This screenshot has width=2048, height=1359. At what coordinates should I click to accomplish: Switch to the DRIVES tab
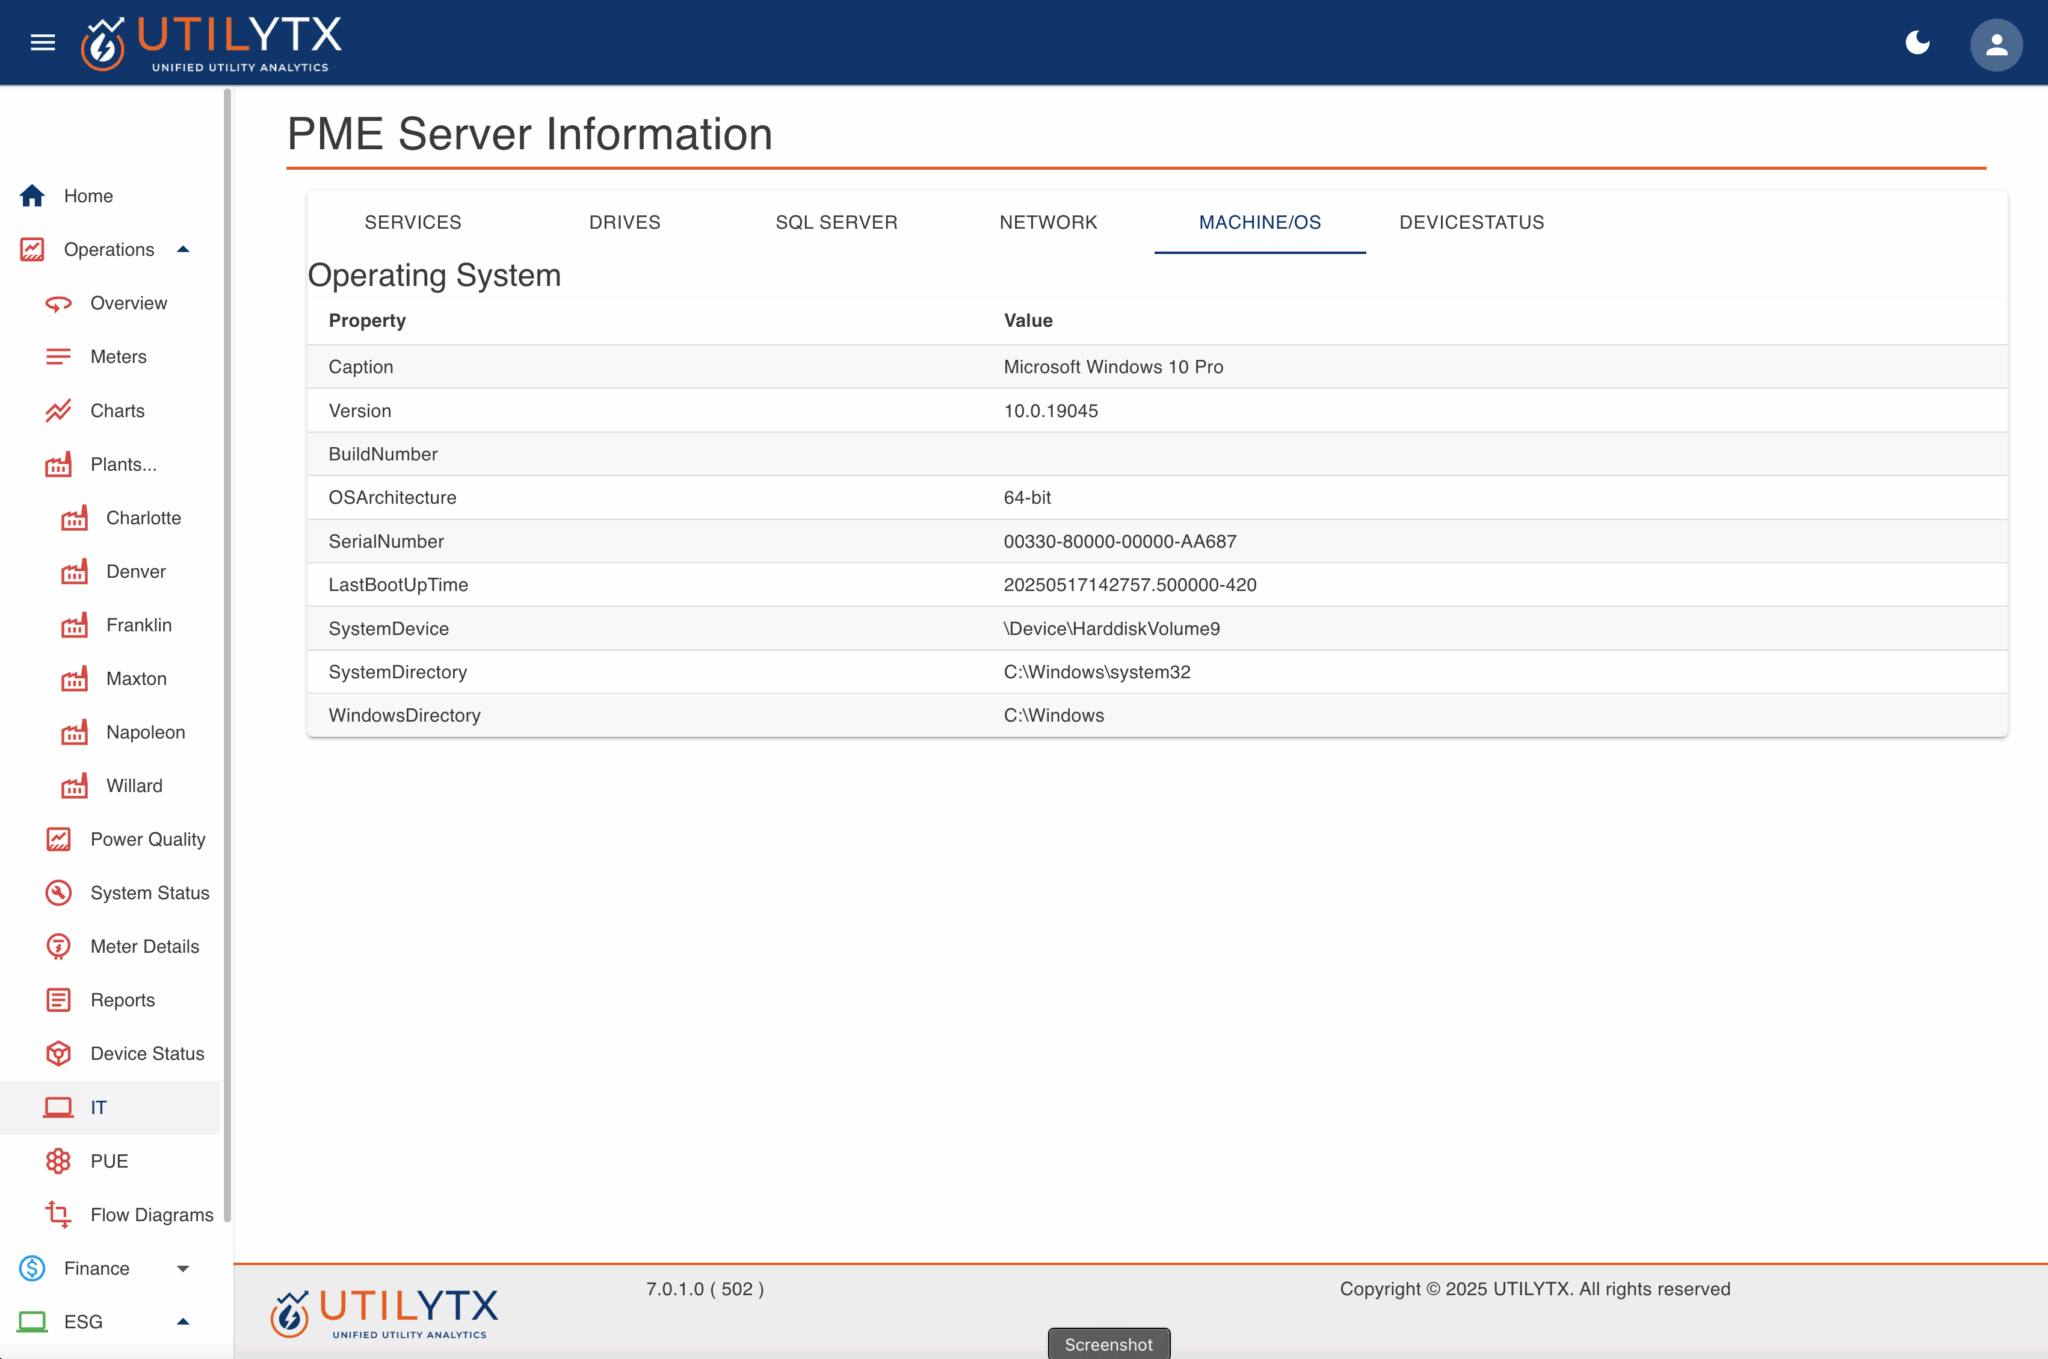[x=625, y=222]
